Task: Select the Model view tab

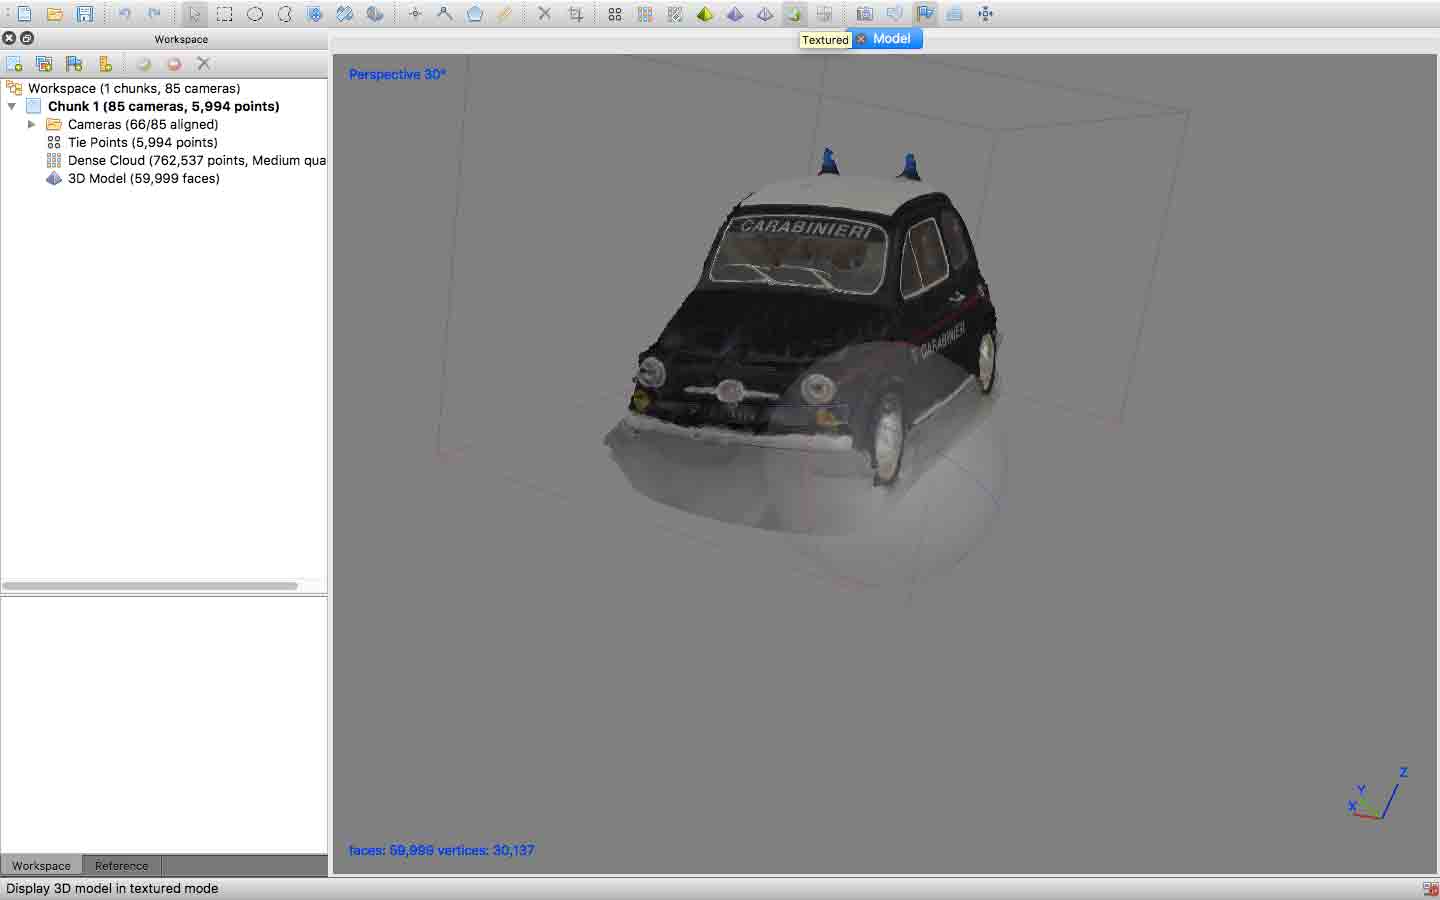Action: coord(887,39)
